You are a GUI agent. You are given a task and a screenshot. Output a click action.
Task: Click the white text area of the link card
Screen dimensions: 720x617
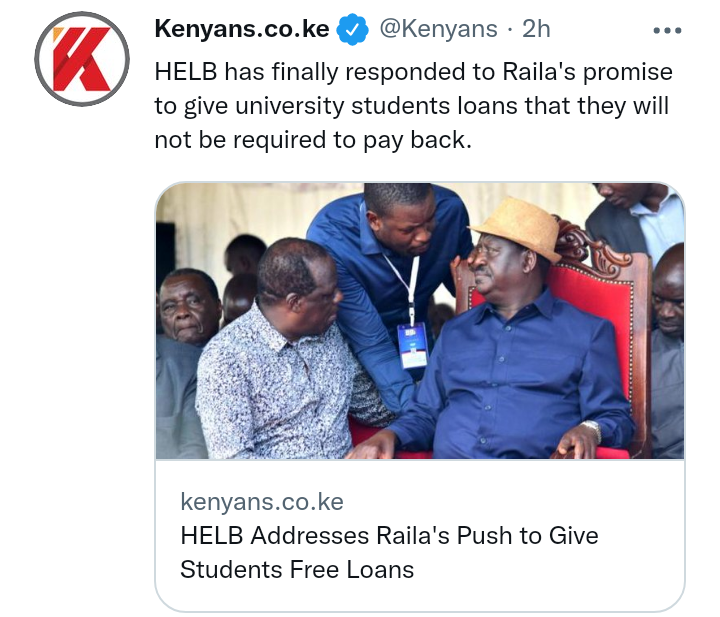420,535
